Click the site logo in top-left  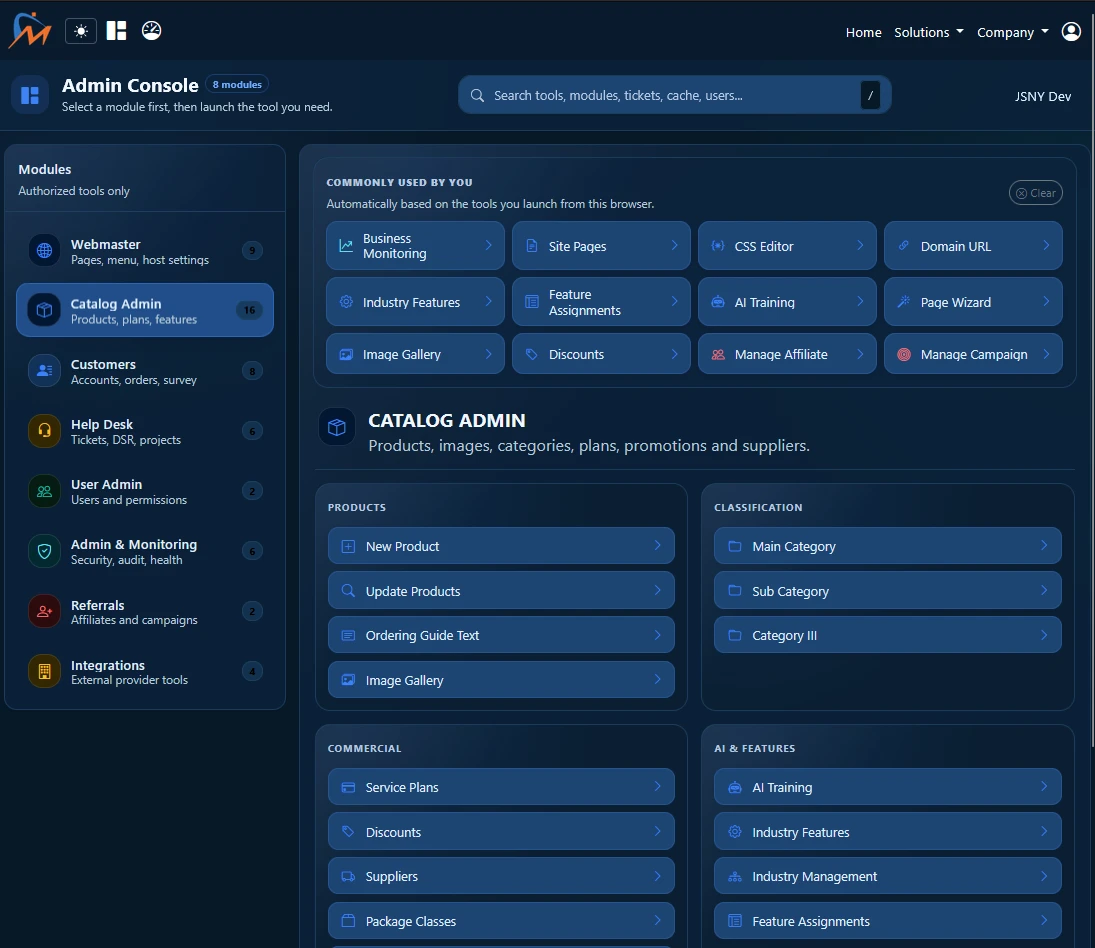[x=30, y=31]
